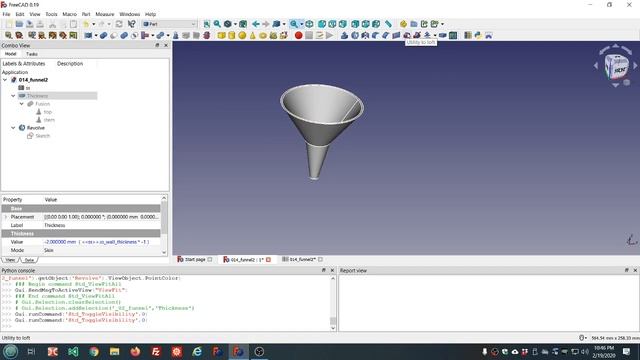Click the Thickness Value property field
Screen dimensions: 640x360
click(102, 242)
